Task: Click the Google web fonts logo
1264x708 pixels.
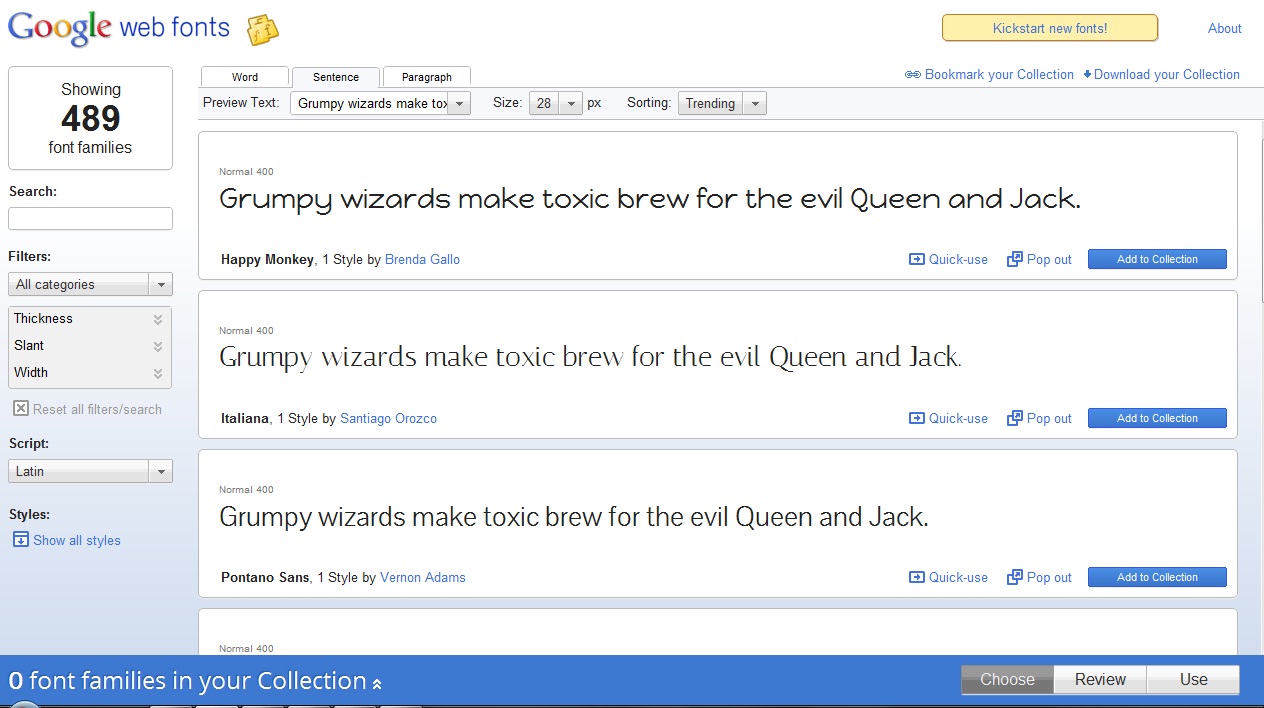Action: (118, 27)
